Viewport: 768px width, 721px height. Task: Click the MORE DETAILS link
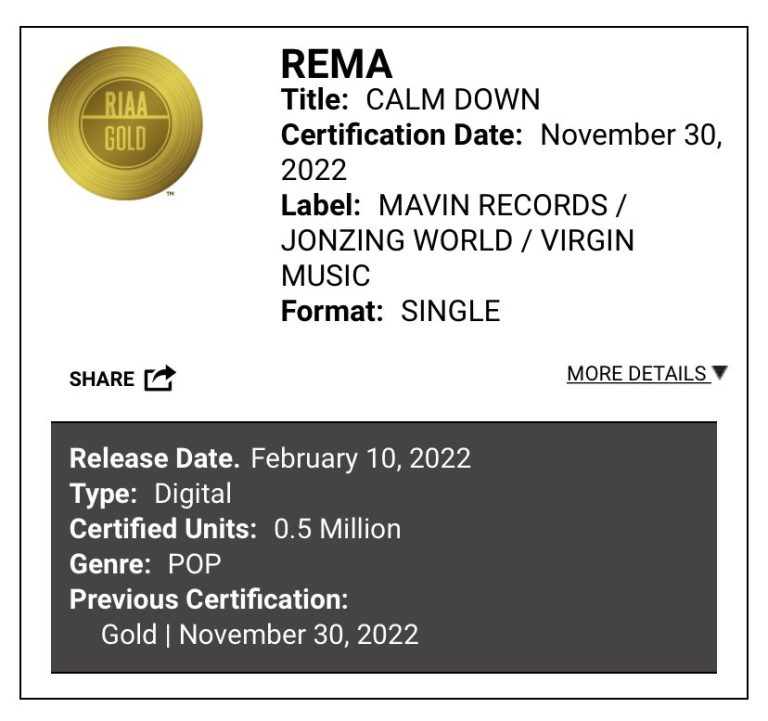[x=637, y=374]
